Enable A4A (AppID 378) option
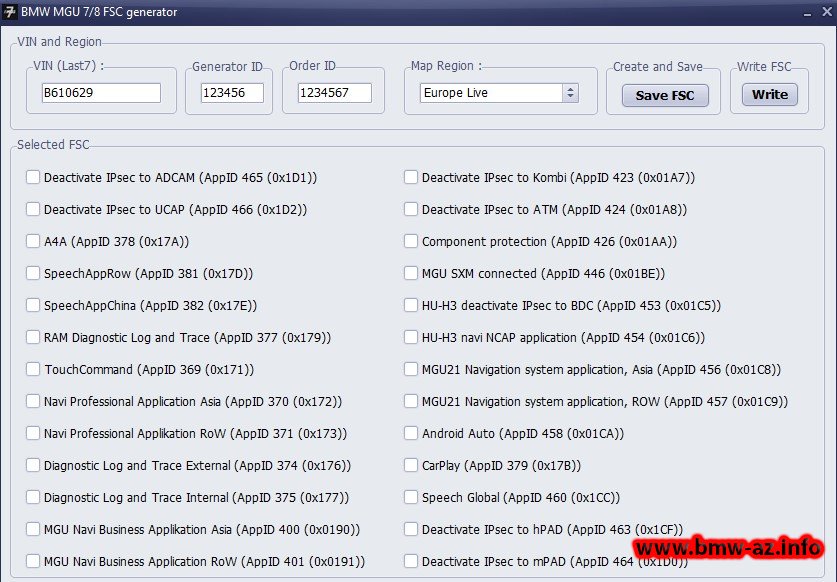This screenshot has width=837, height=582. 33,241
